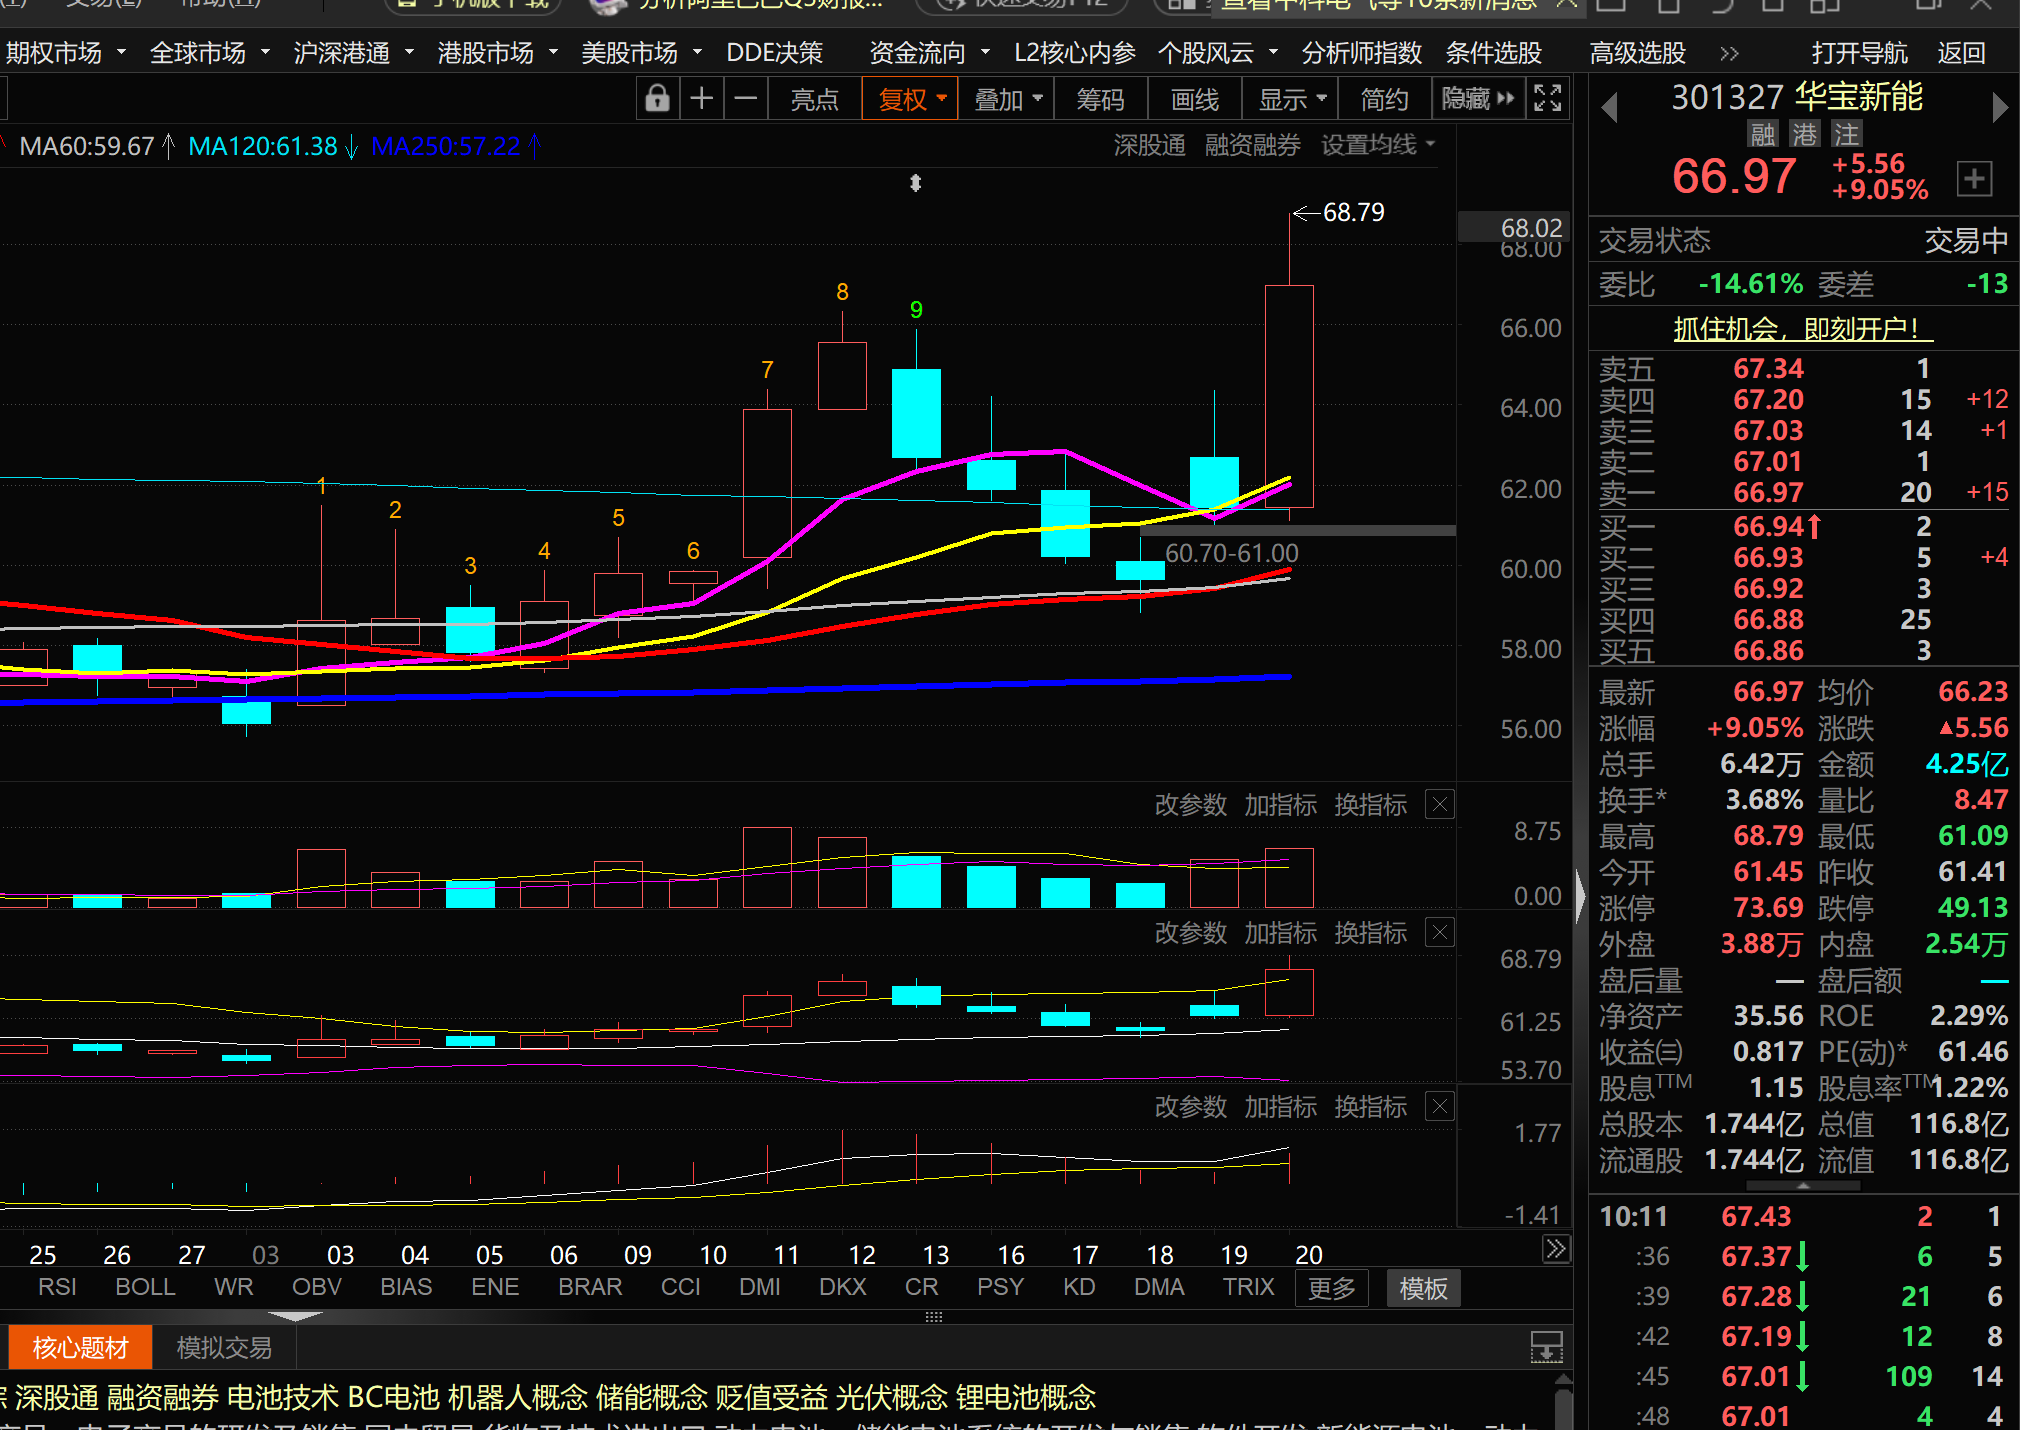Toggle the 隐藏 panel hide button
The width and height of the screenshot is (2020, 1430).
pyautogui.click(x=1477, y=99)
